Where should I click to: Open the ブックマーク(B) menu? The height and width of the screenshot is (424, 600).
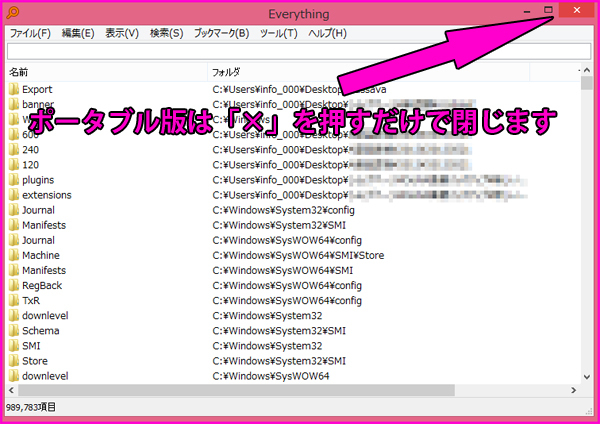point(222,33)
